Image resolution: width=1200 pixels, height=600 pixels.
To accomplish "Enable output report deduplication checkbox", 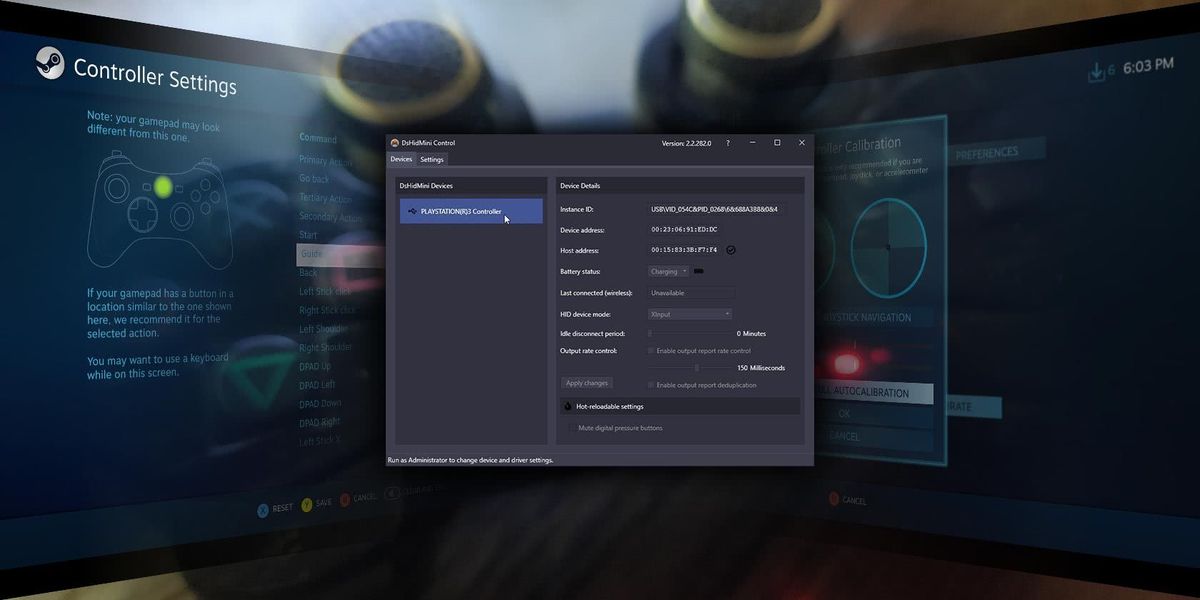I will click(651, 385).
